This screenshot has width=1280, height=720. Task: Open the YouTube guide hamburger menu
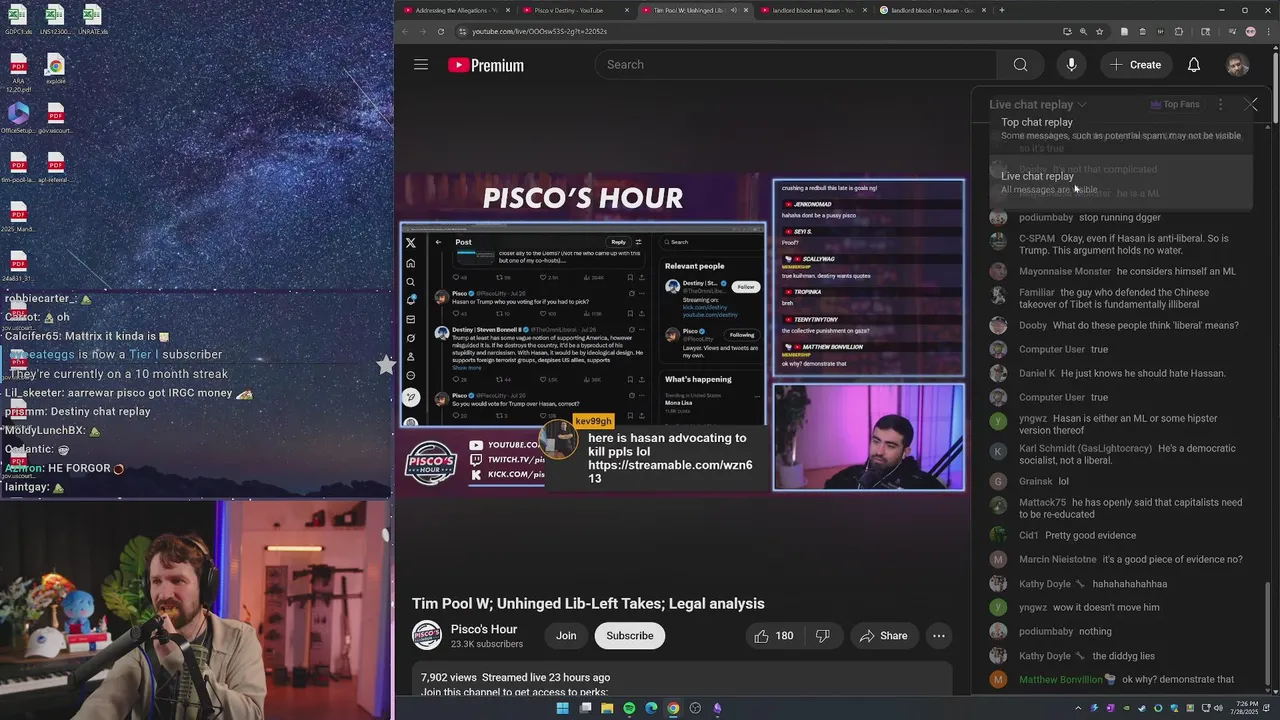(x=421, y=65)
